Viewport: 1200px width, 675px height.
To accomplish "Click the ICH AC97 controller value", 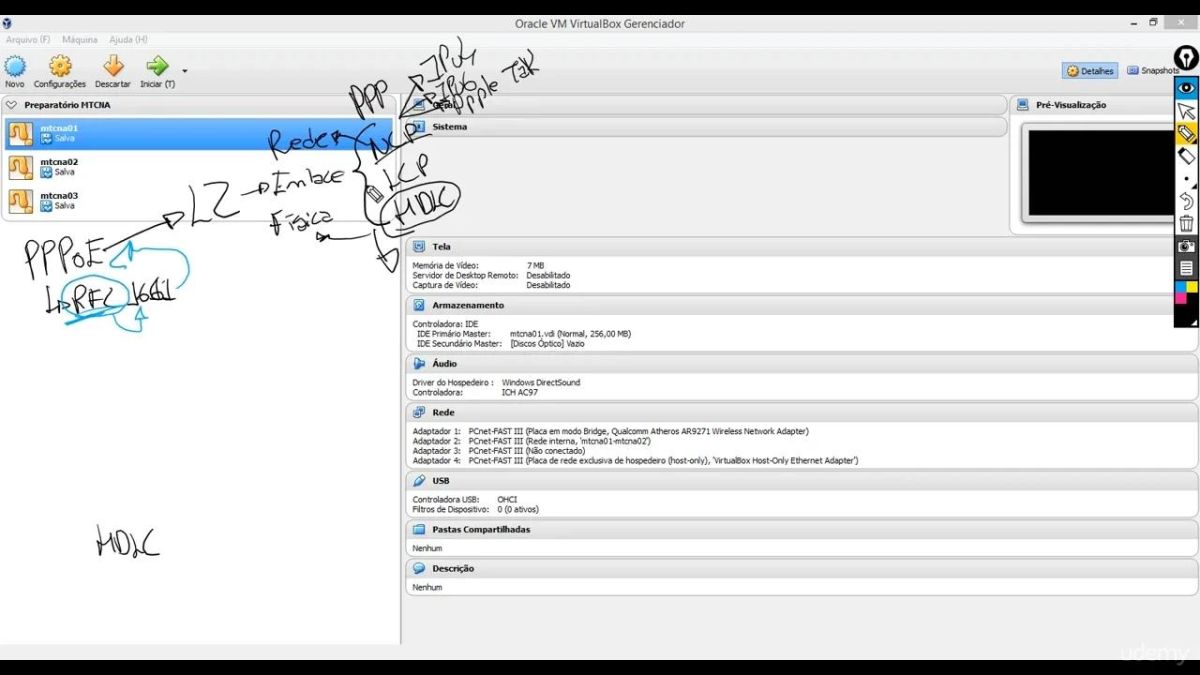I will pyautogui.click(x=520, y=393).
